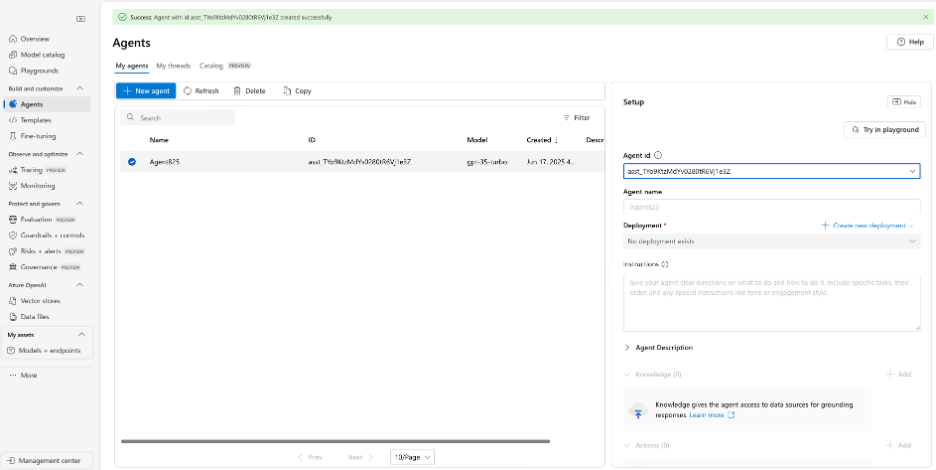Collapse Protect and govern section
Image resolution: width=936 pixels, height=470 pixels.
point(80,204)
